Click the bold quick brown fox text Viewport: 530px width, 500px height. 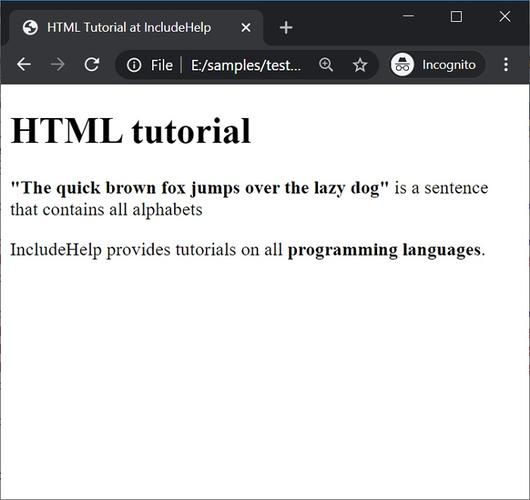(200, 188)
